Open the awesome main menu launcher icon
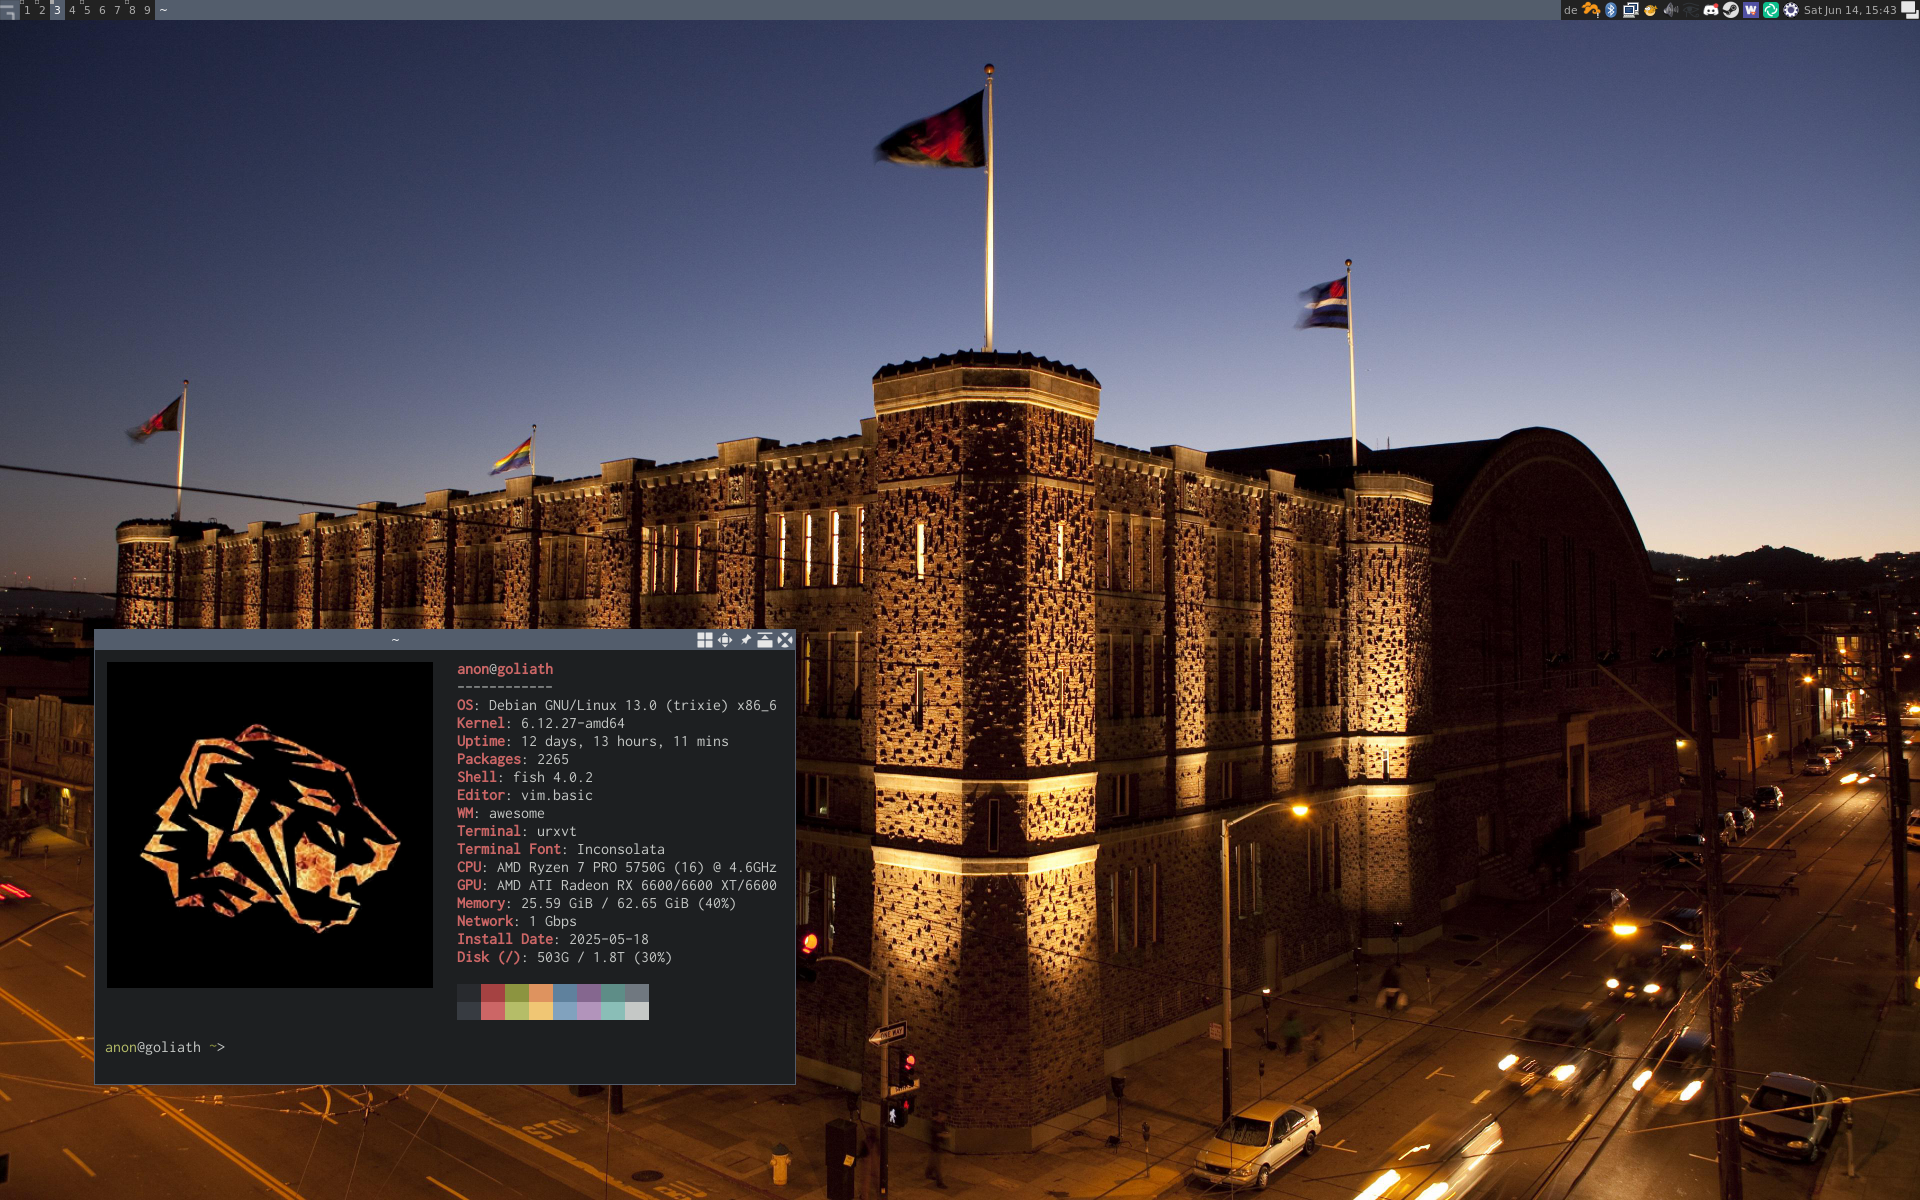 [x=9, y=10]
